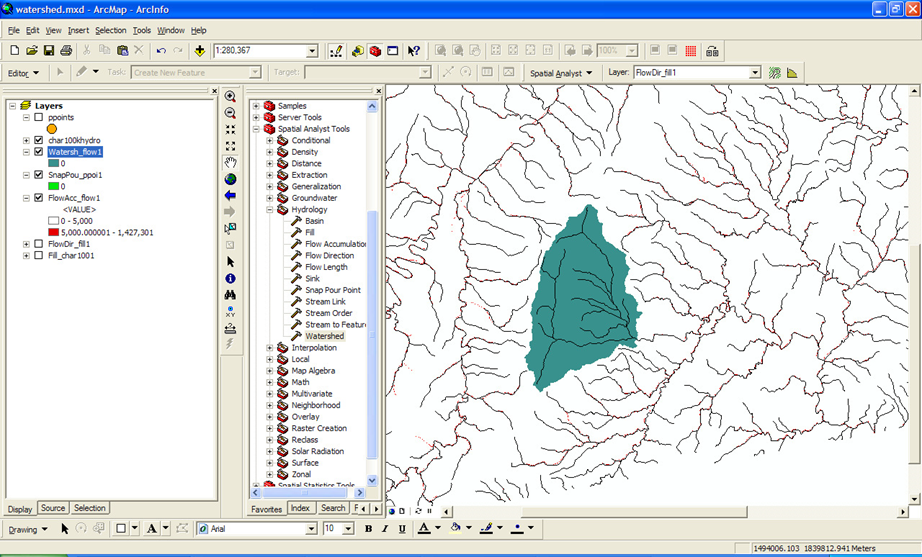Save the map document
Screen dimensions: 922x557
pos(49,51)
